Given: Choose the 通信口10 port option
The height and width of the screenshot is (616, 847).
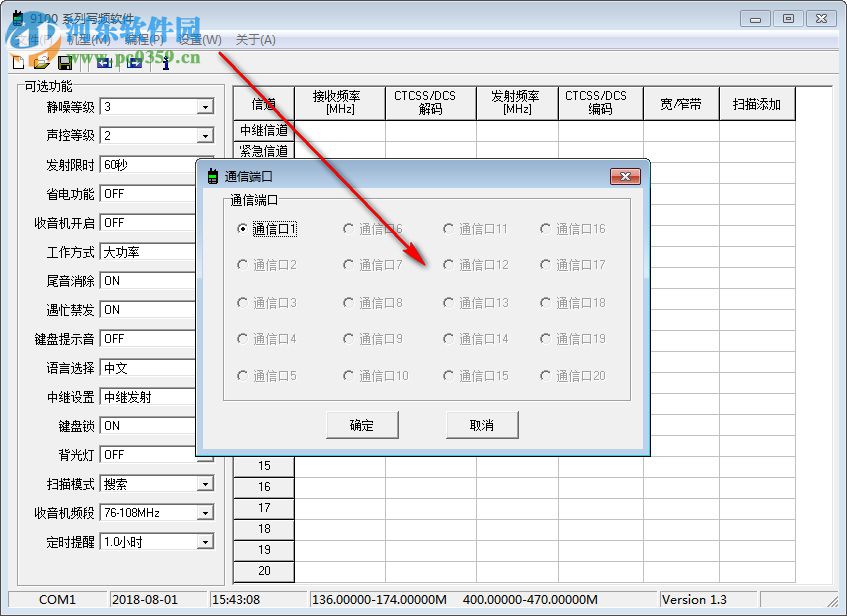Looking at the screenshot, I should click(376, 376).
